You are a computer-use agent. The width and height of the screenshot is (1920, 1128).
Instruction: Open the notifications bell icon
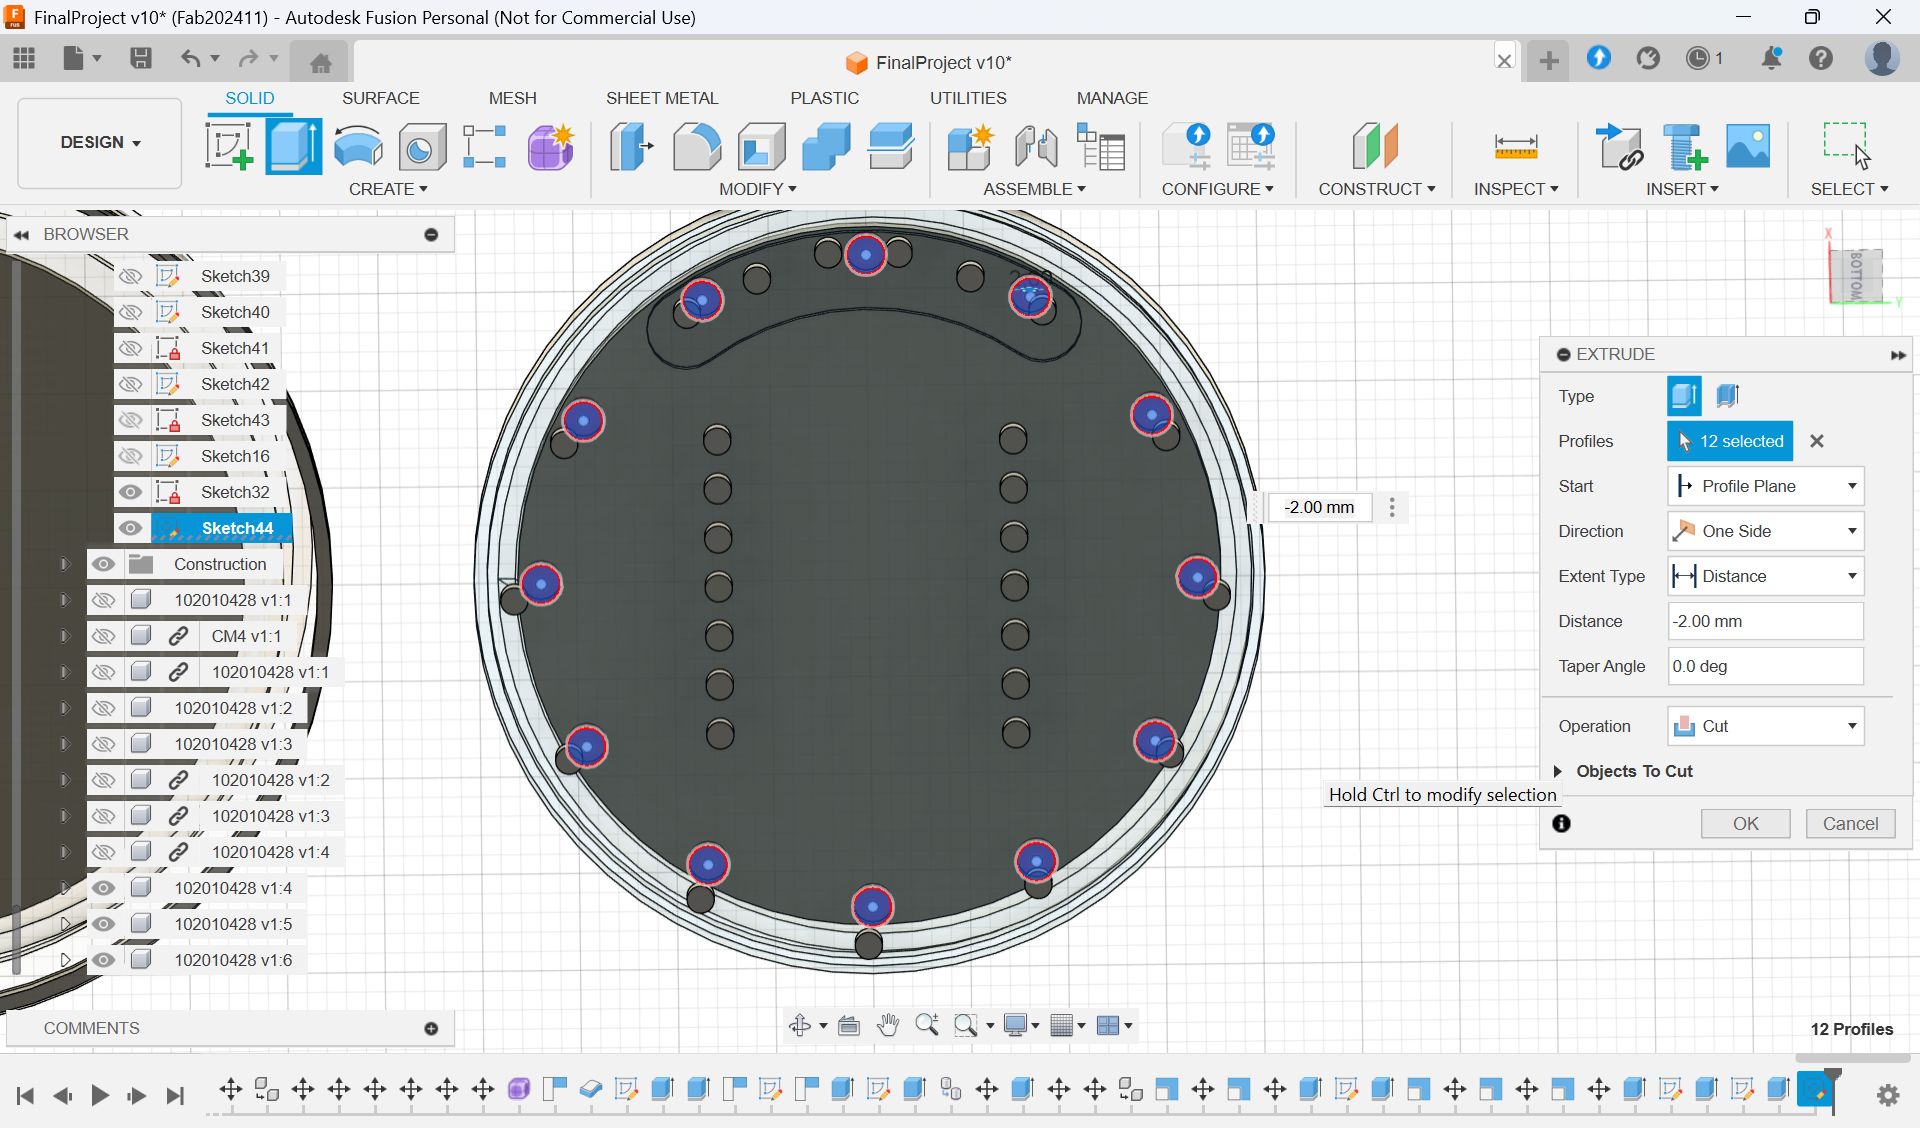(x=1771, y=58)
